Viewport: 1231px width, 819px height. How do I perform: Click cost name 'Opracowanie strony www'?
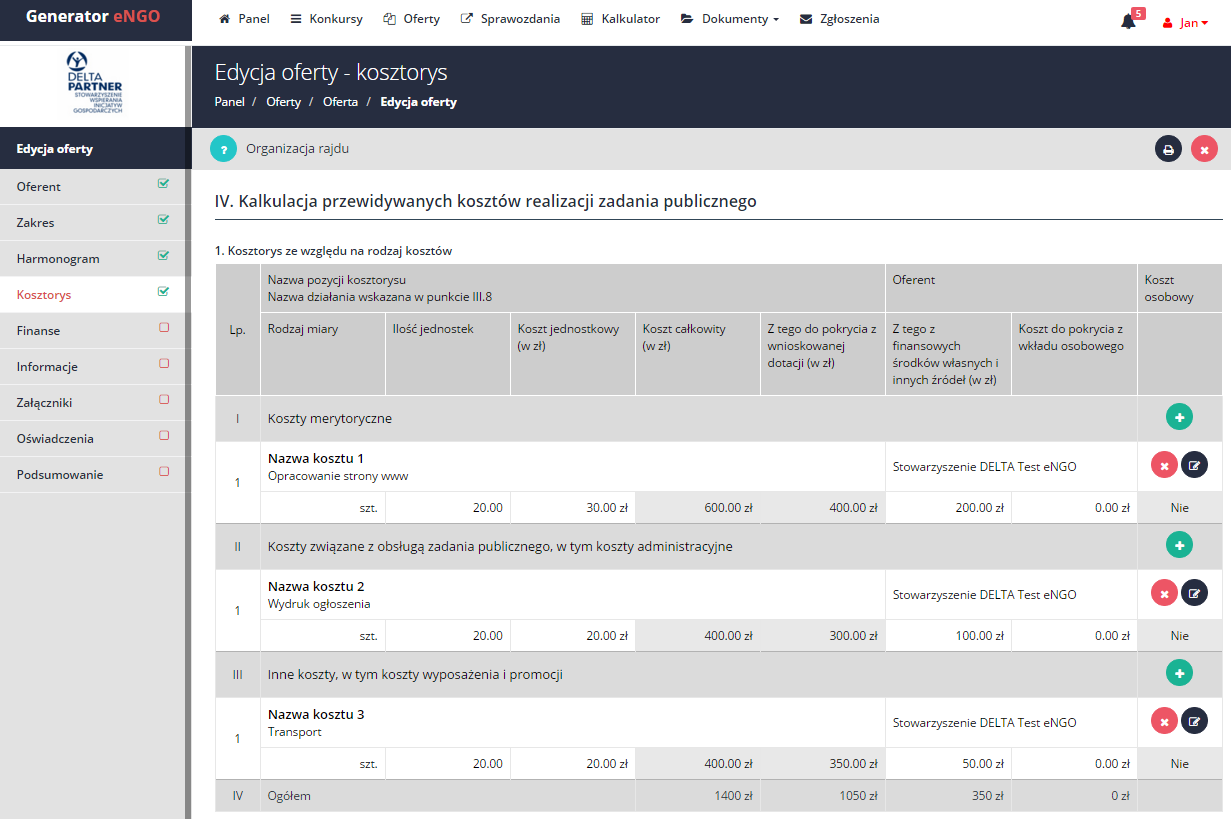338,476
